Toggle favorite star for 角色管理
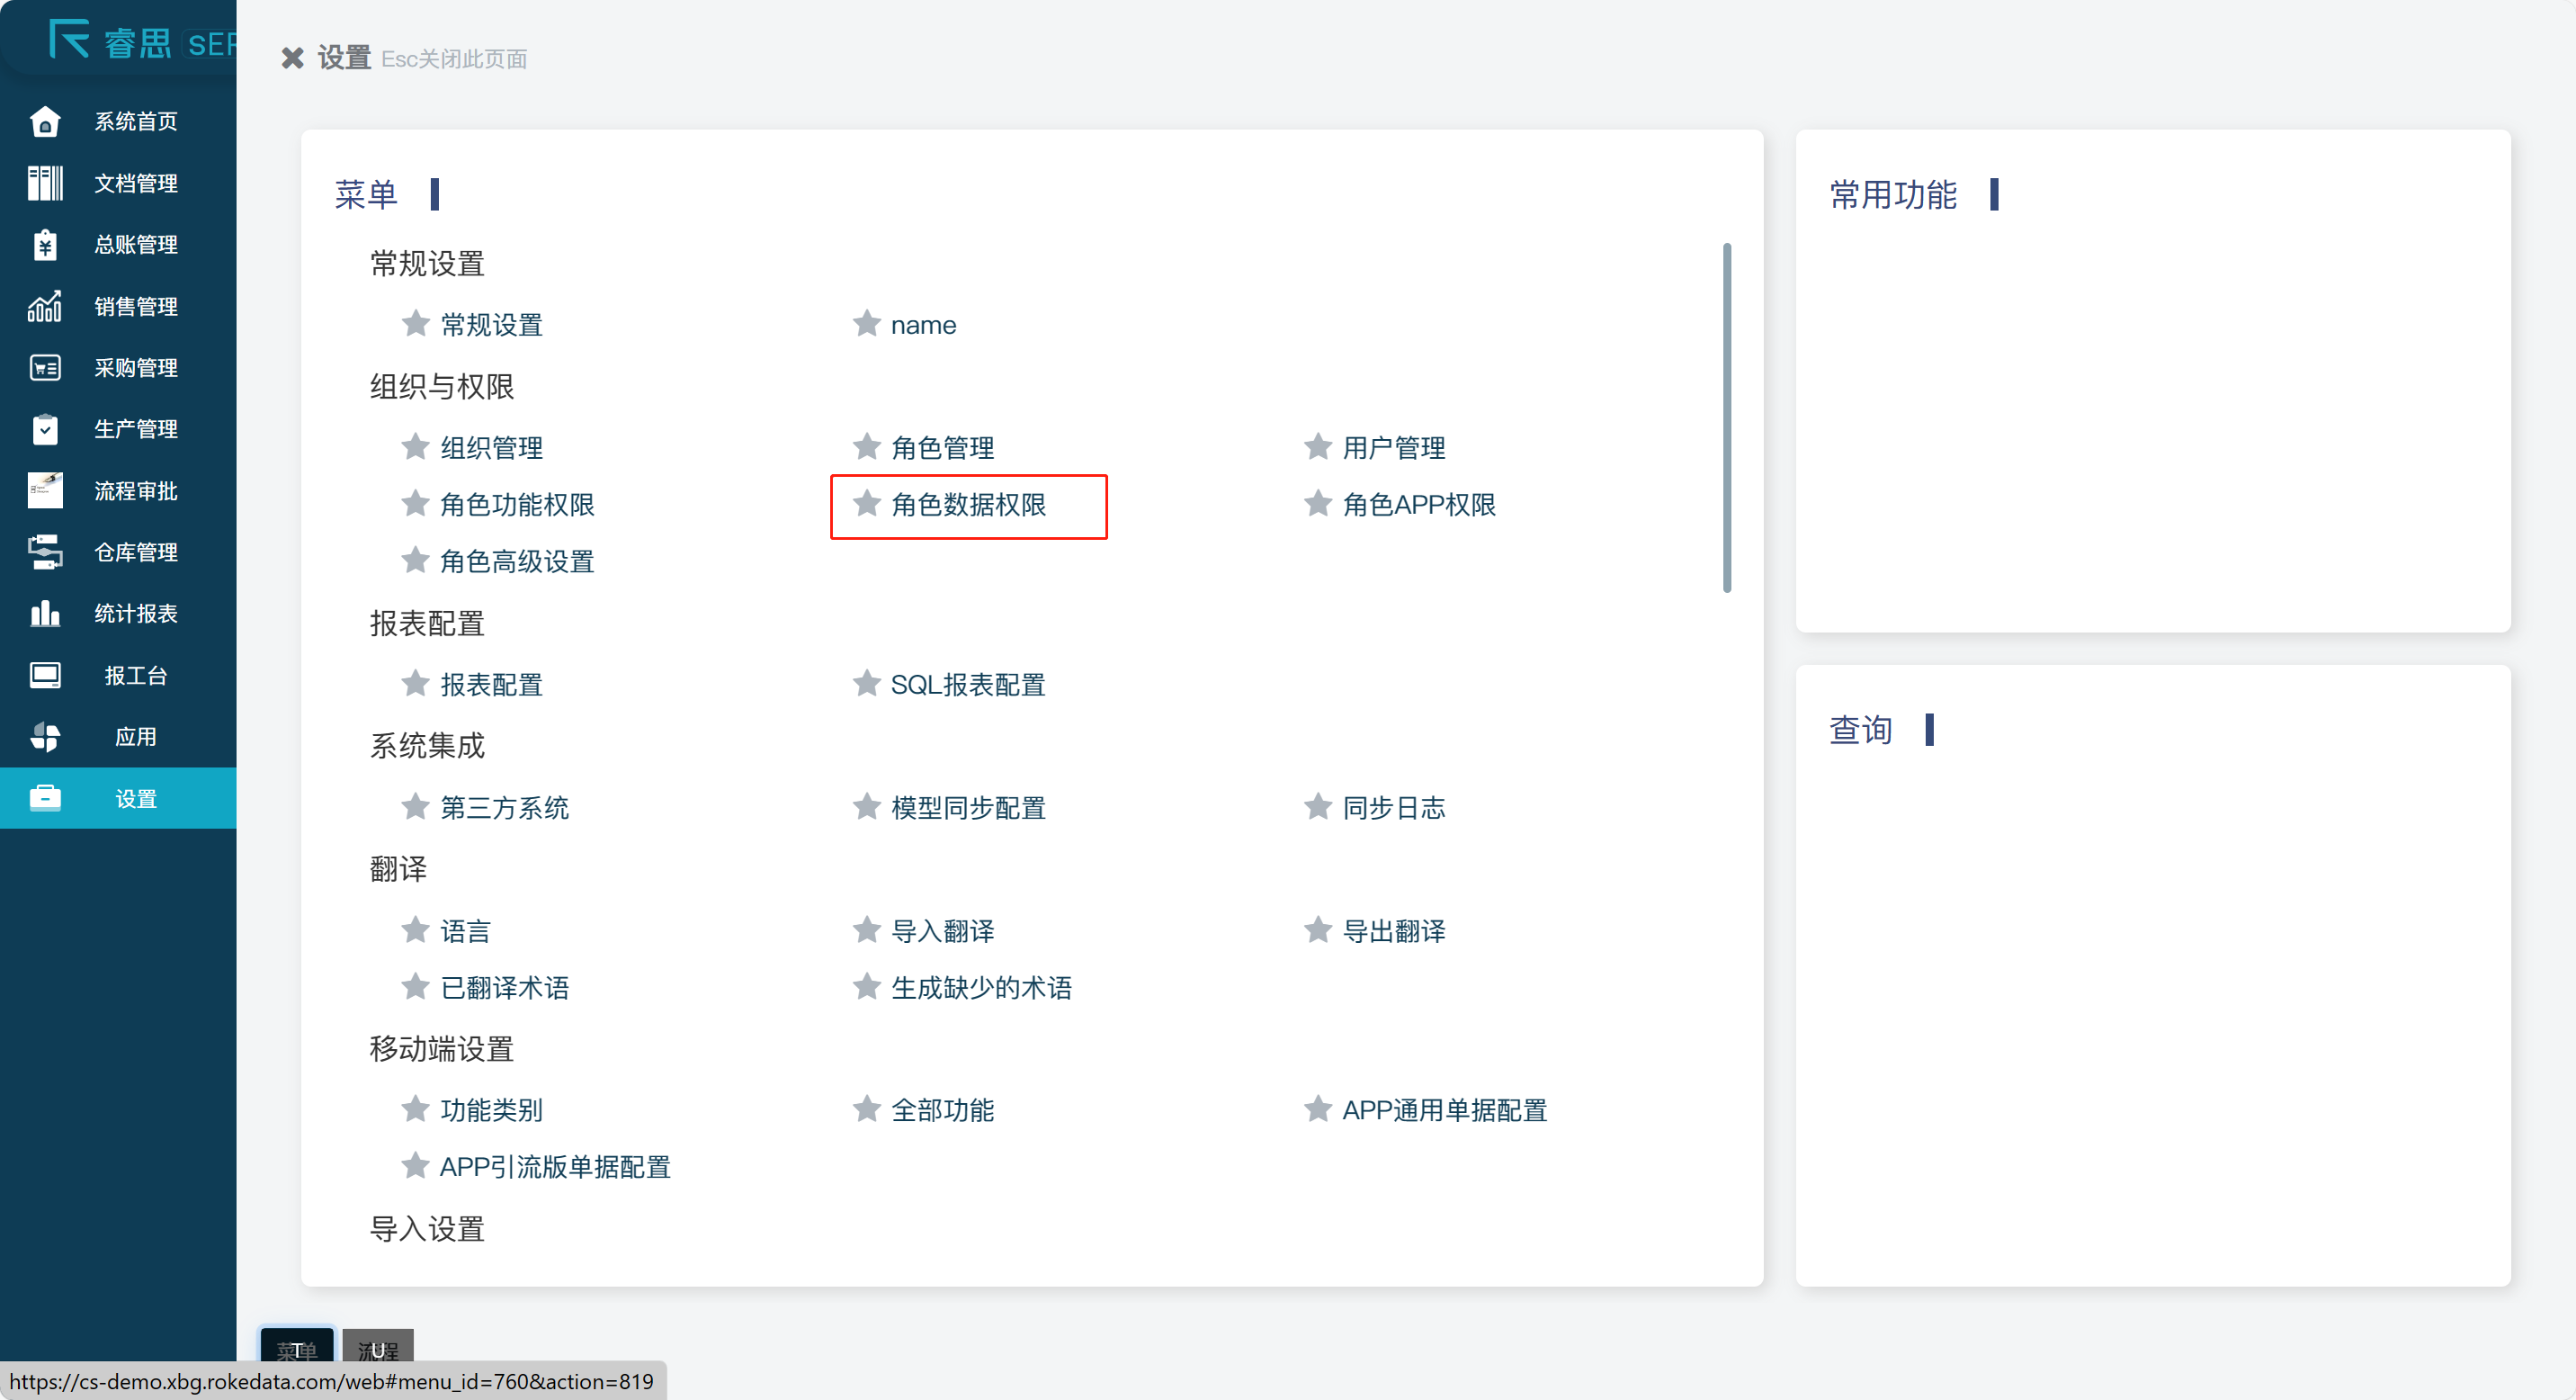 866,446
